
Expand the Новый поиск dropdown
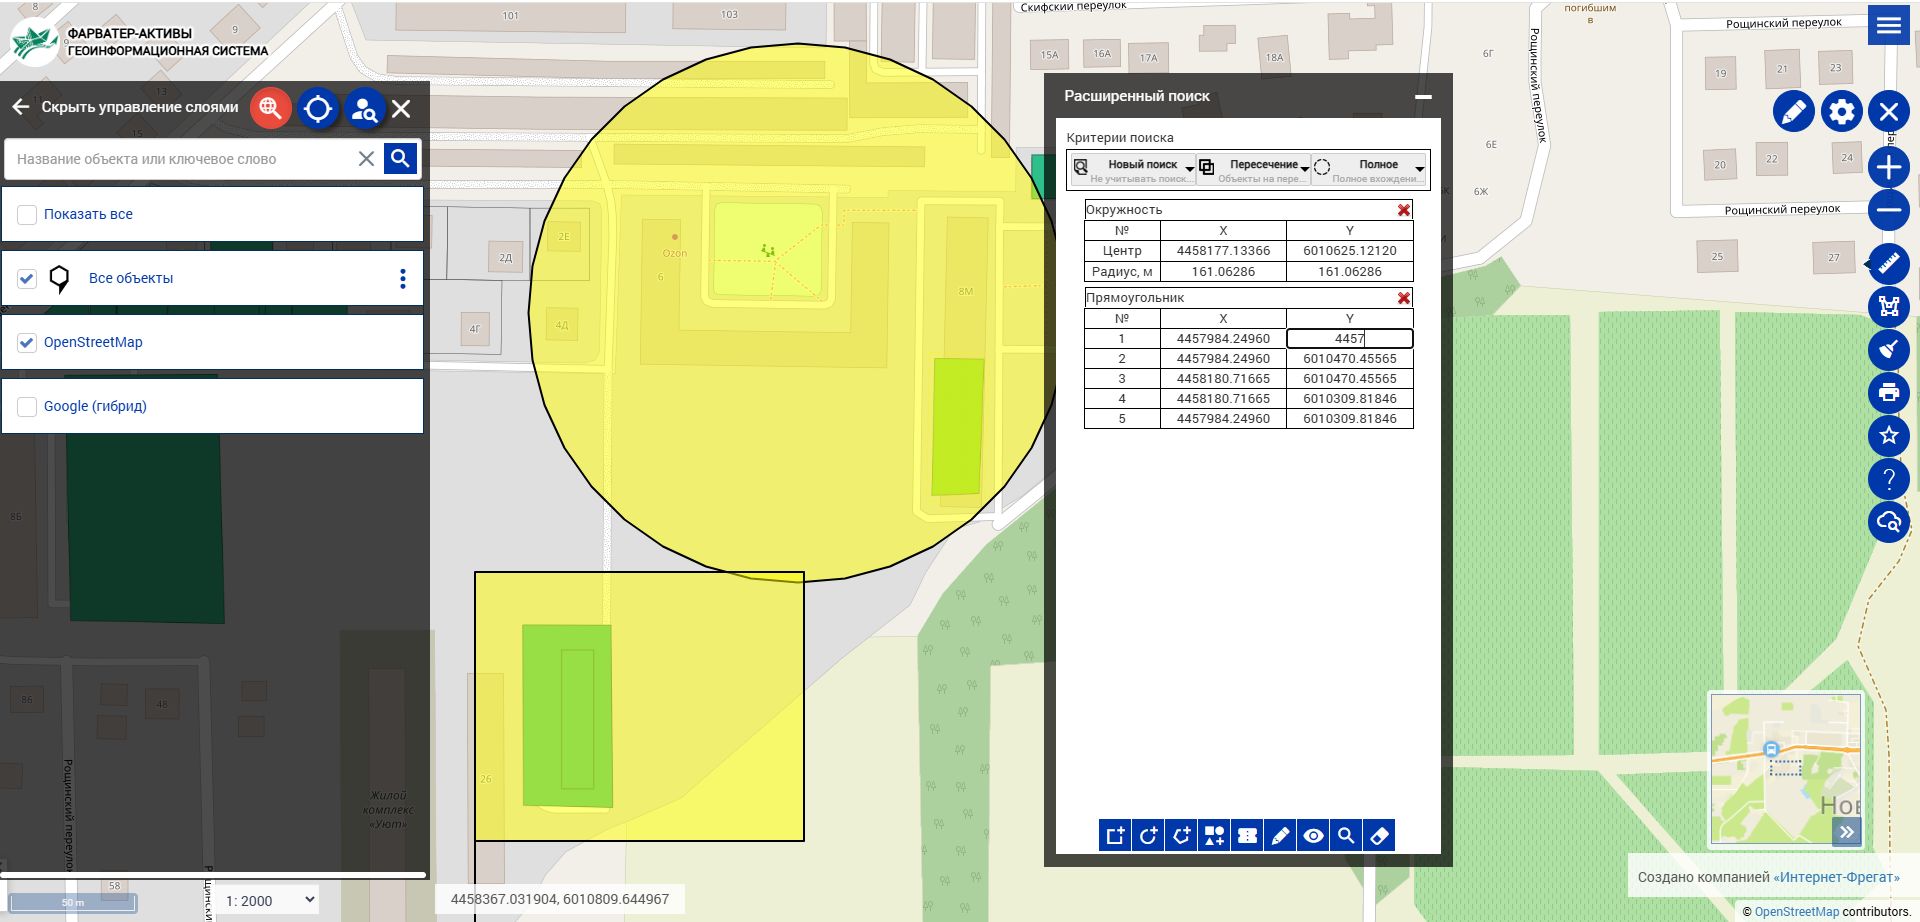[x=1189, y=169]
